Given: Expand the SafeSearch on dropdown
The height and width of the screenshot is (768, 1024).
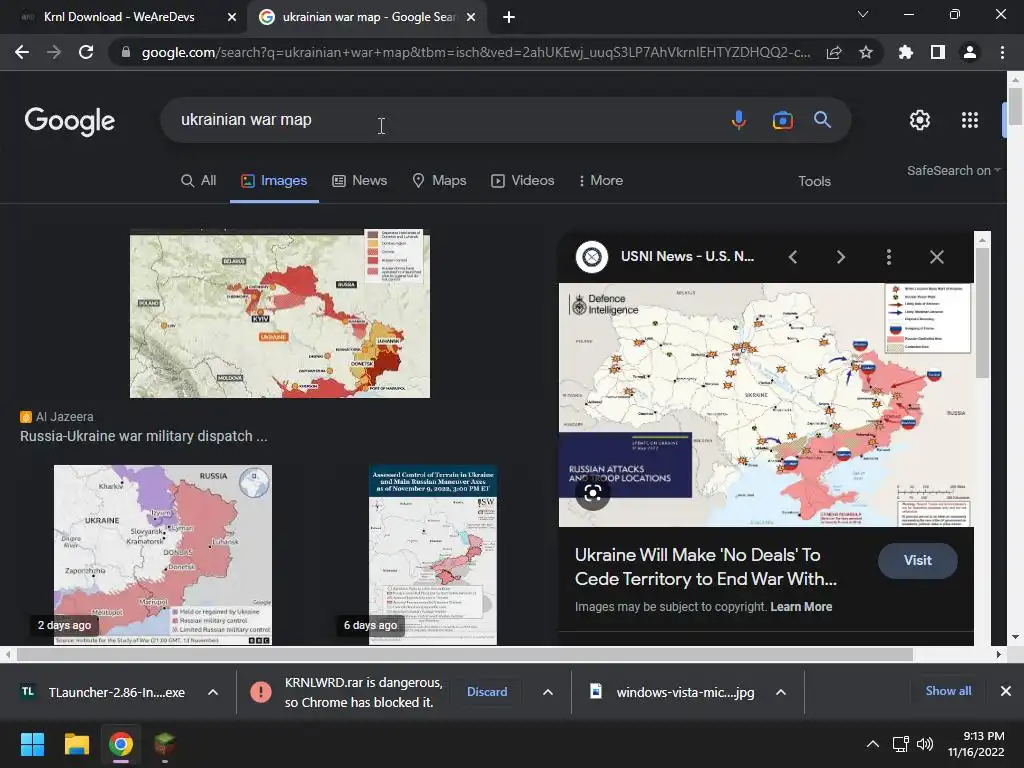Looking at the screenshot, I should [x=953, y=170].
